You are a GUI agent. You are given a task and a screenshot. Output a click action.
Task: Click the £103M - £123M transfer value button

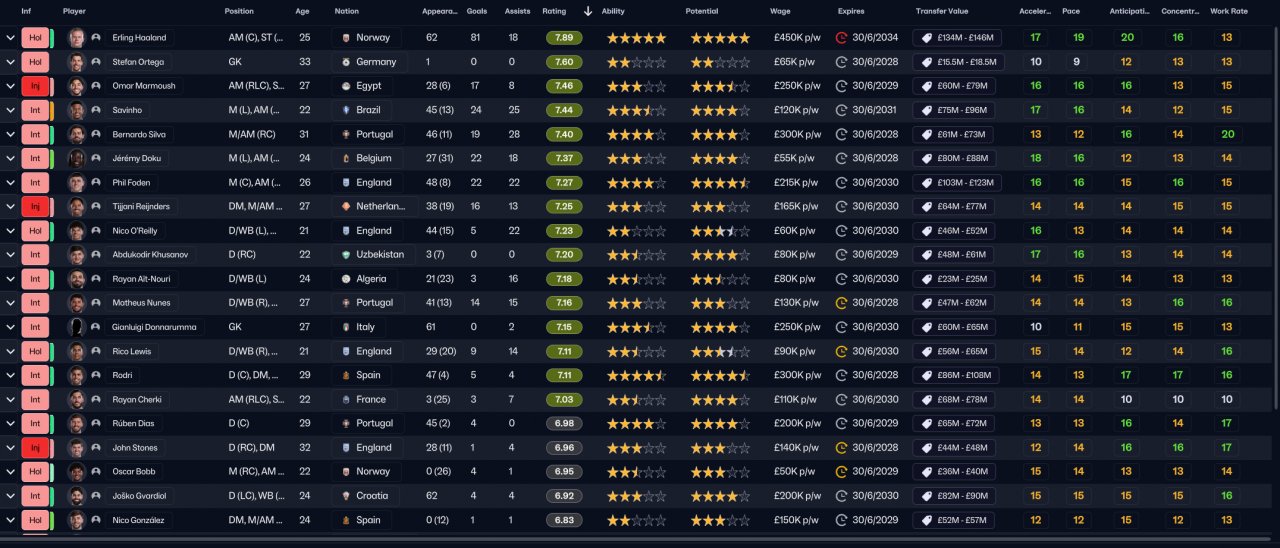(957, 182)
